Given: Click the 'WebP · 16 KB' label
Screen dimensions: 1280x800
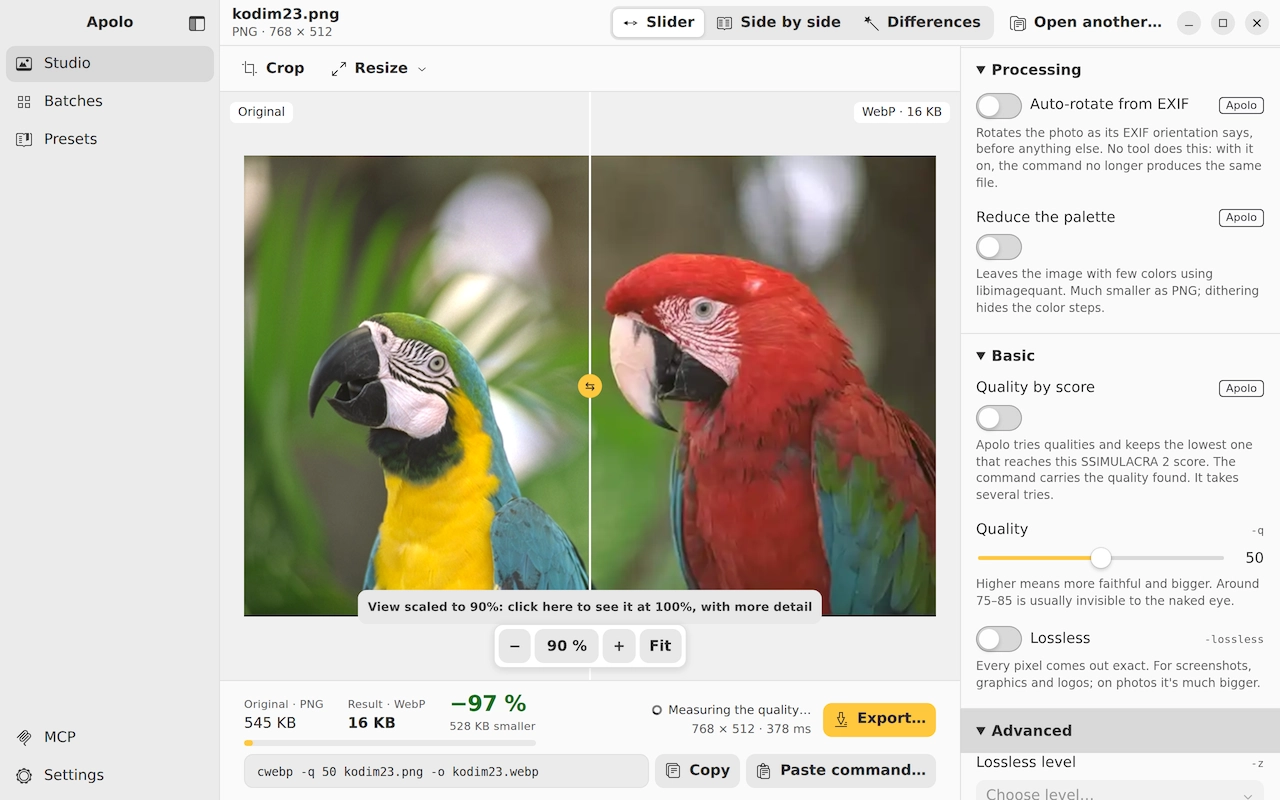Looking at the screenshot, I should click(x=902, y=112).
